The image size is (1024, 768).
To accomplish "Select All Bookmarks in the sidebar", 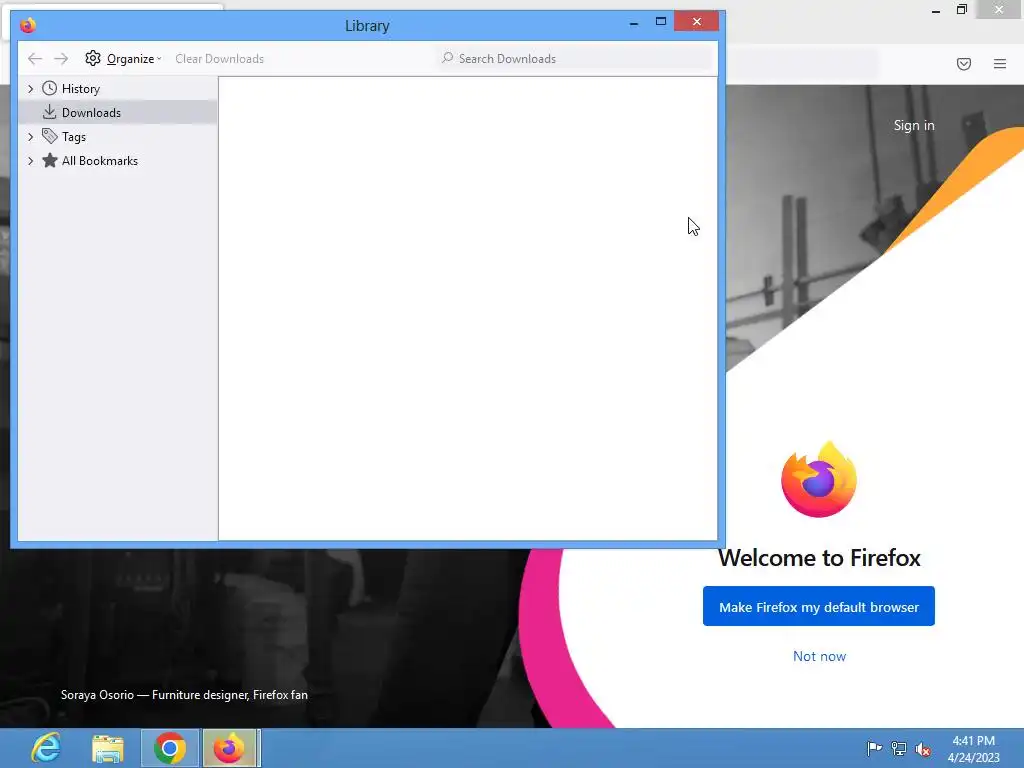I will pos(100,161).
